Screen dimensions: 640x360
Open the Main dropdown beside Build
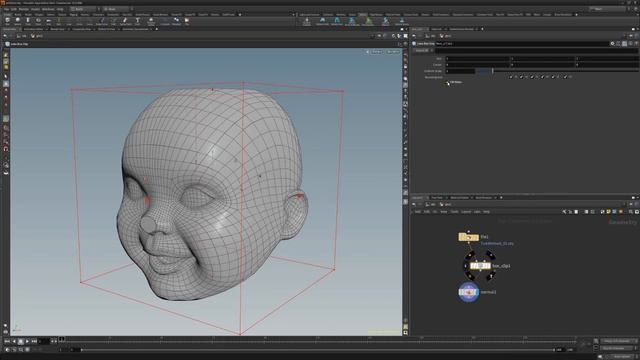coord(117,9)
